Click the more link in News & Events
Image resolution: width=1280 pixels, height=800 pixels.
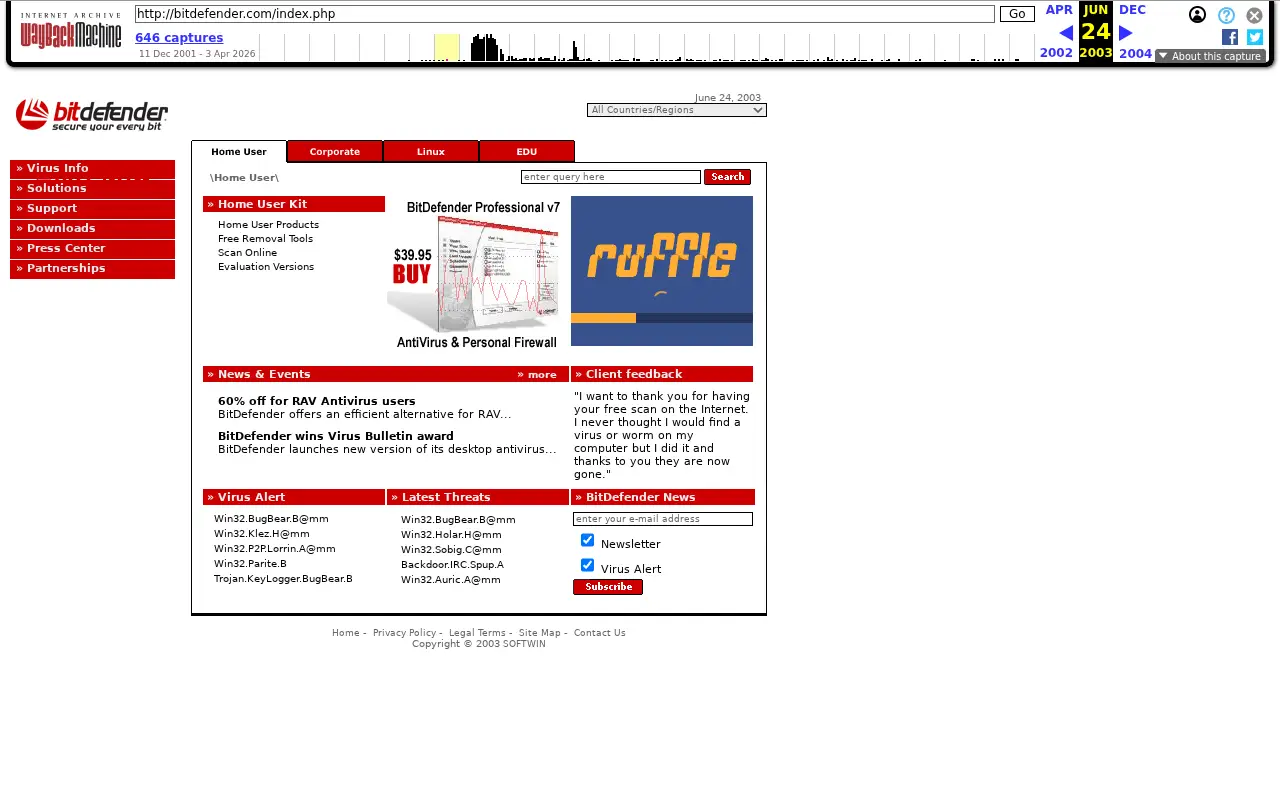point(538,375)
